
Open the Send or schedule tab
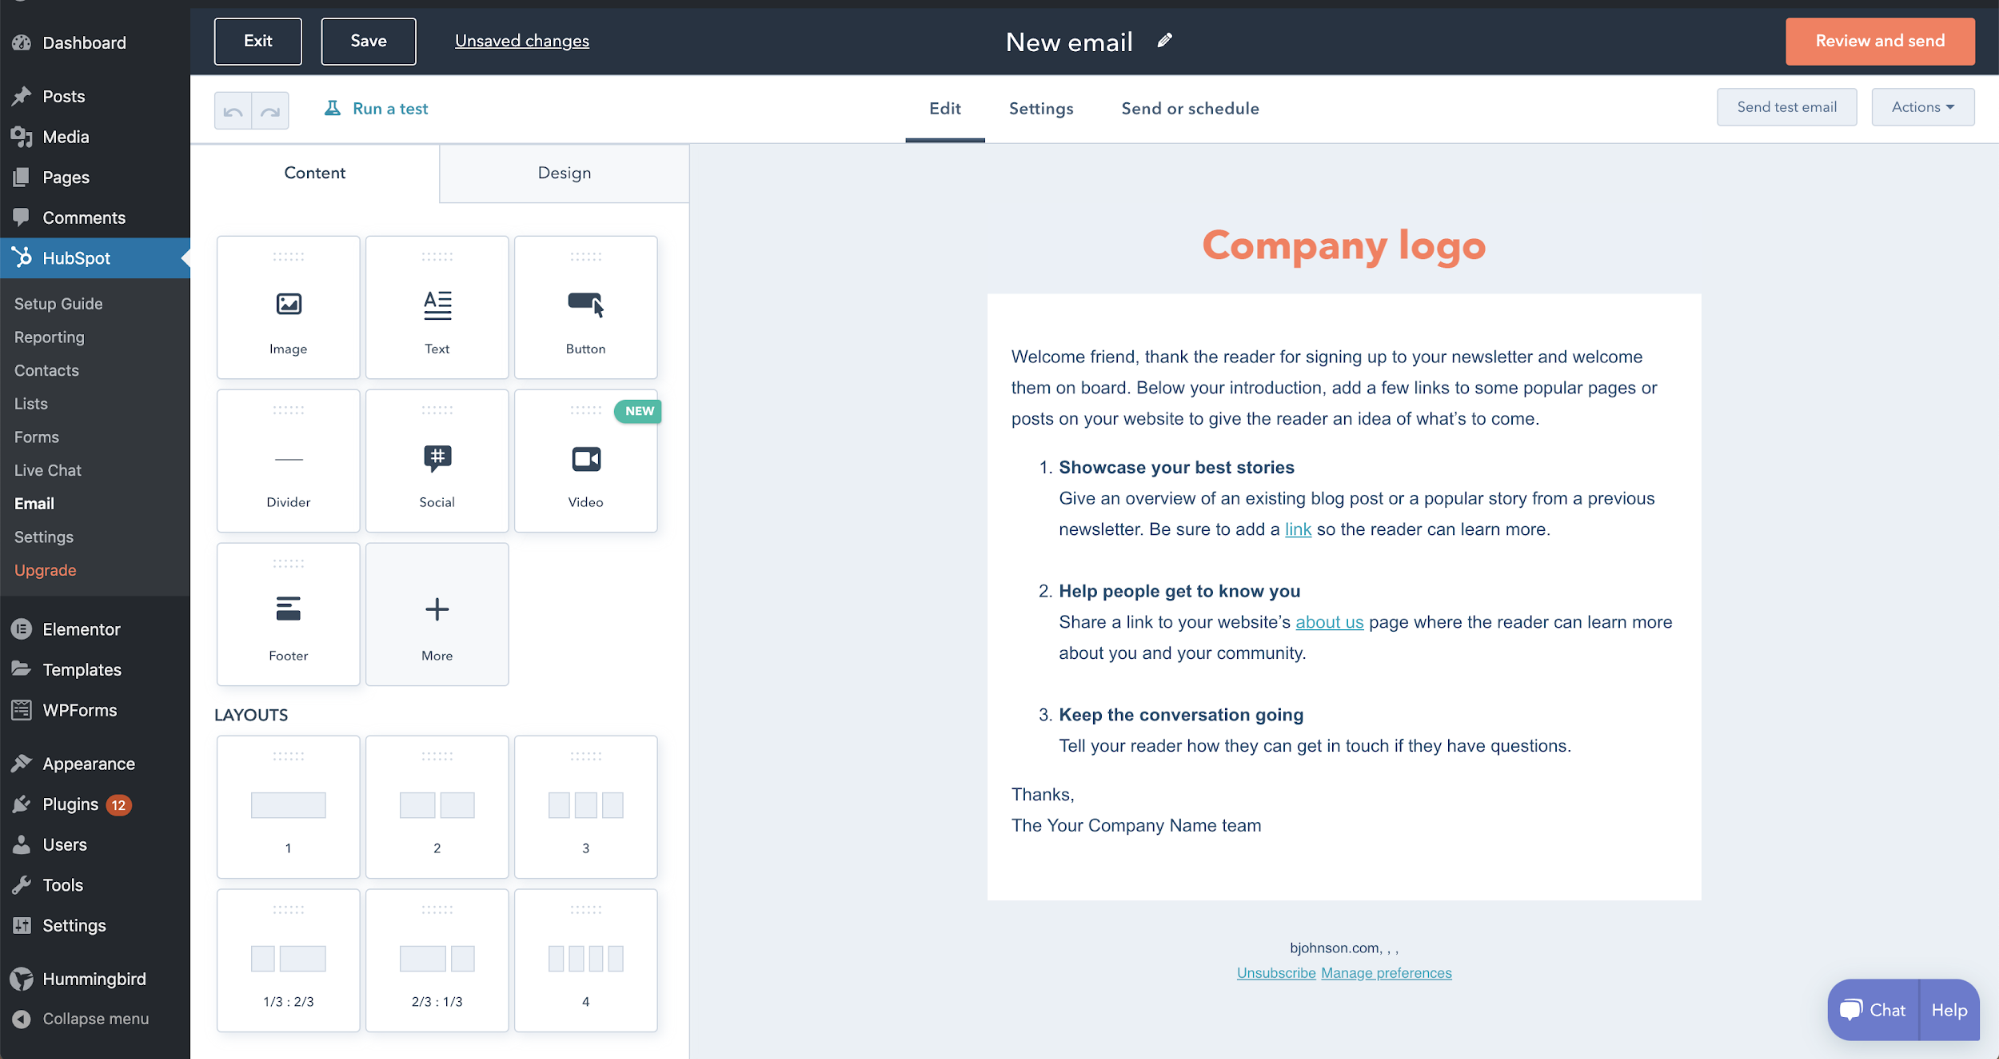(x=1190, y=108)
